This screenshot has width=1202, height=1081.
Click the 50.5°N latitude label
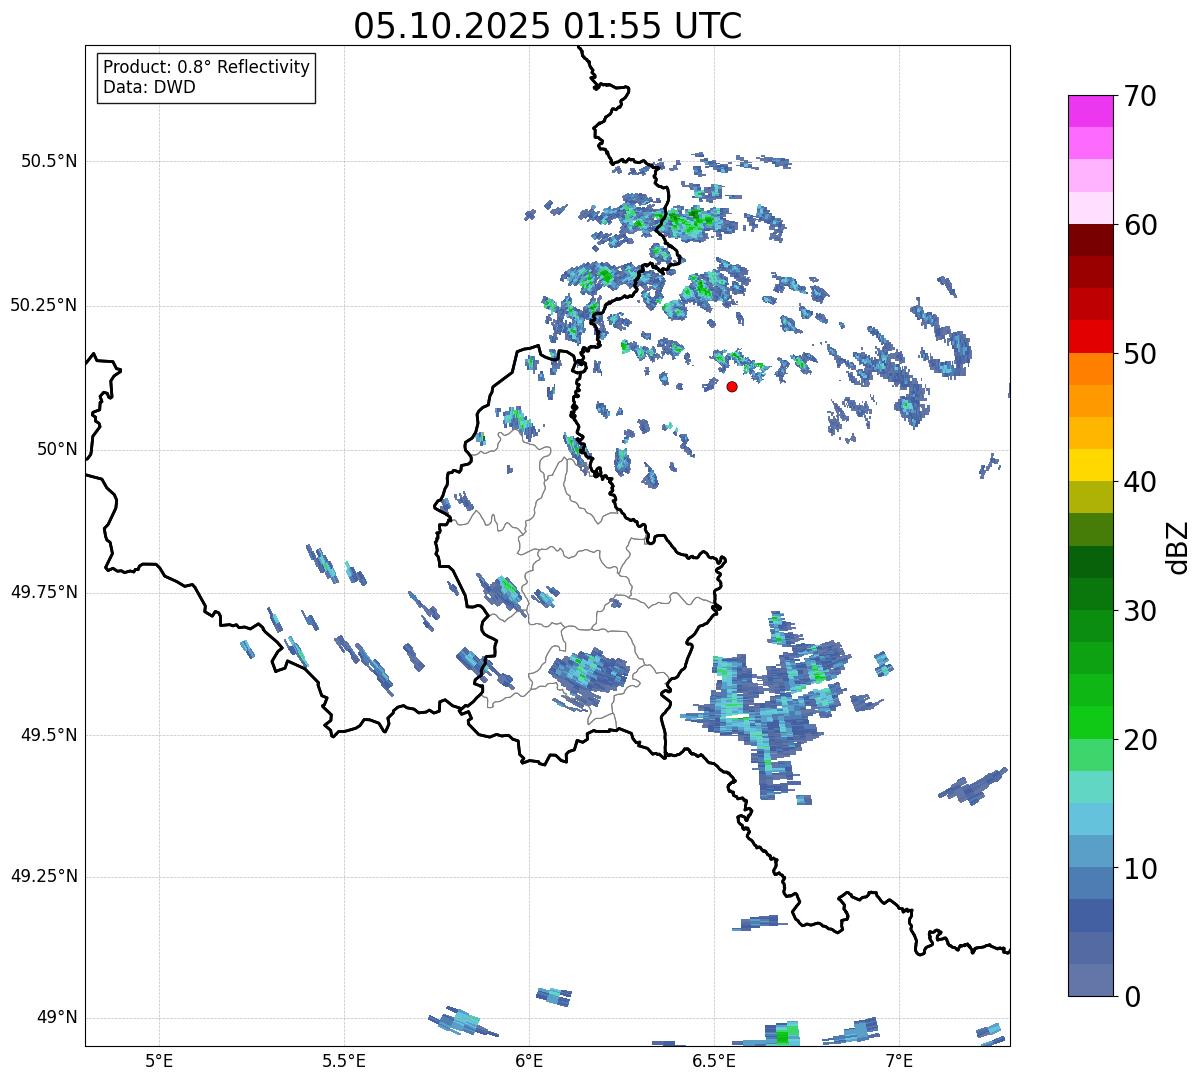click(49, 161)
